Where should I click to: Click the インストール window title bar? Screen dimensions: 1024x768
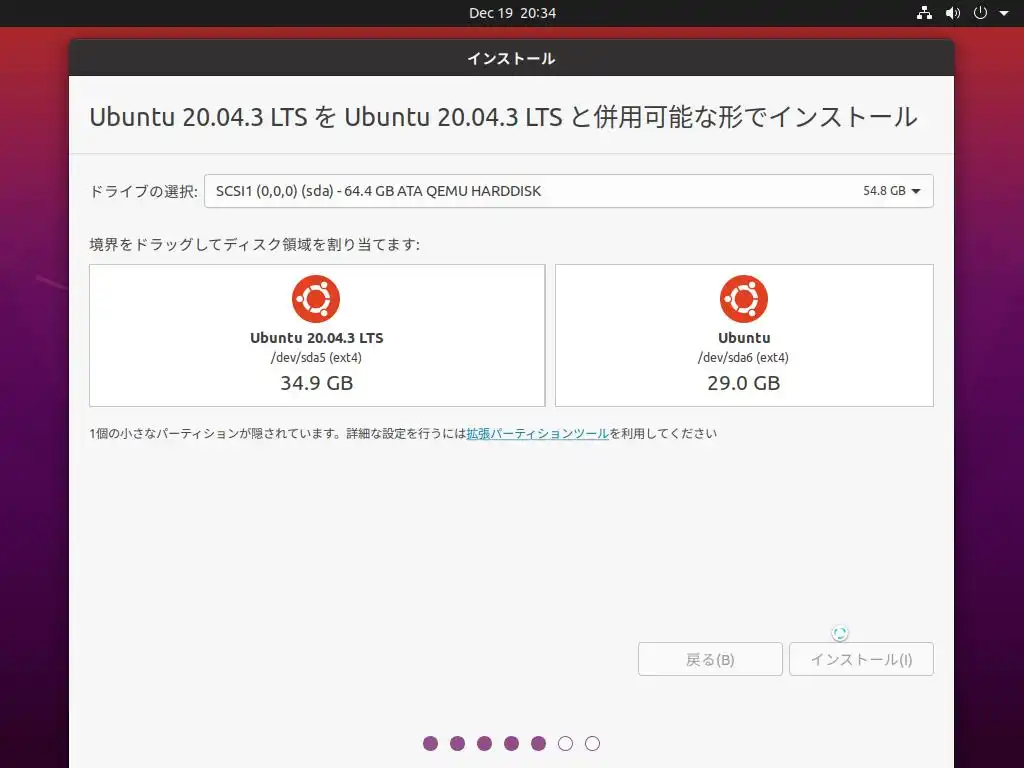tap(511, 58)
